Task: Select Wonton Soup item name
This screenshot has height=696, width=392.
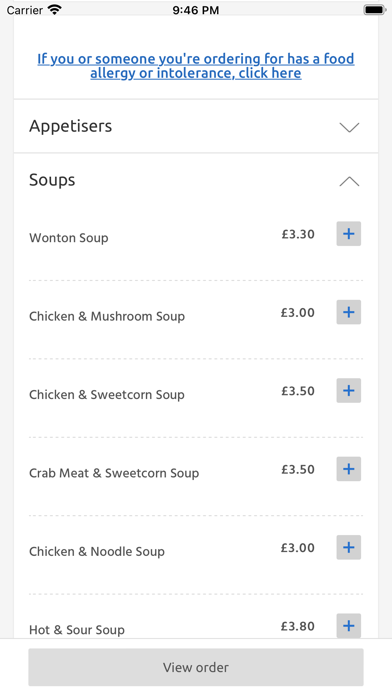Action: click(x=69, y=238)
